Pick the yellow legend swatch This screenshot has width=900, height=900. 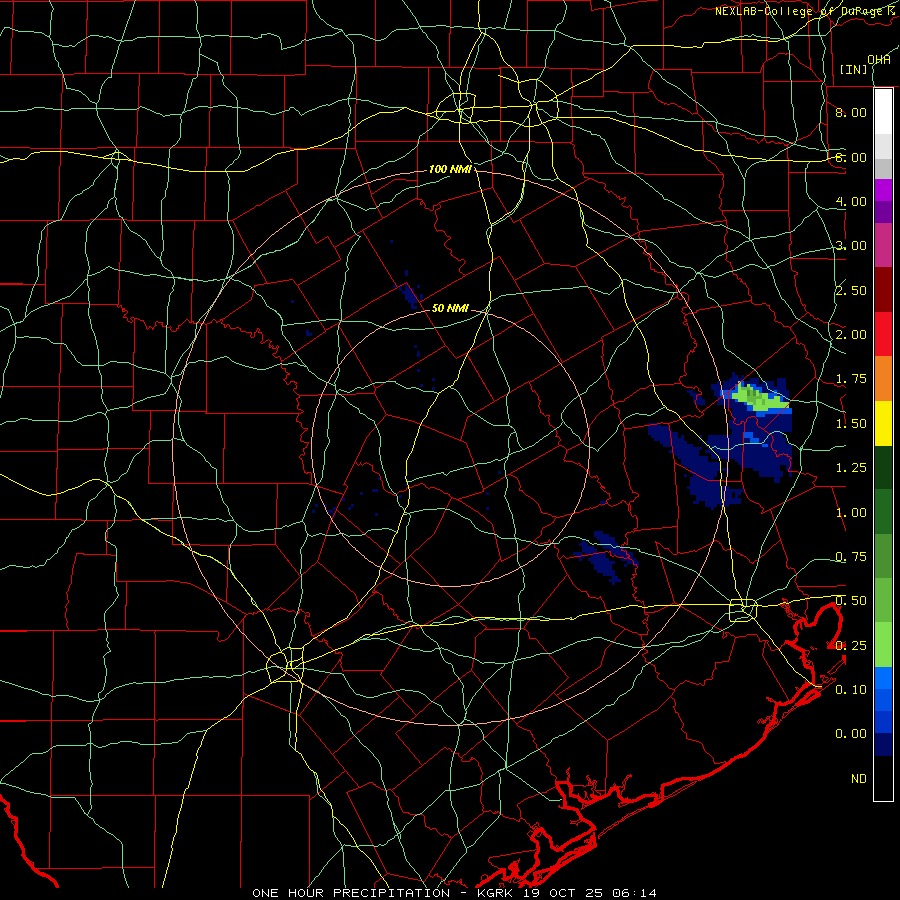pyautogui.click(x=883, y=423)
